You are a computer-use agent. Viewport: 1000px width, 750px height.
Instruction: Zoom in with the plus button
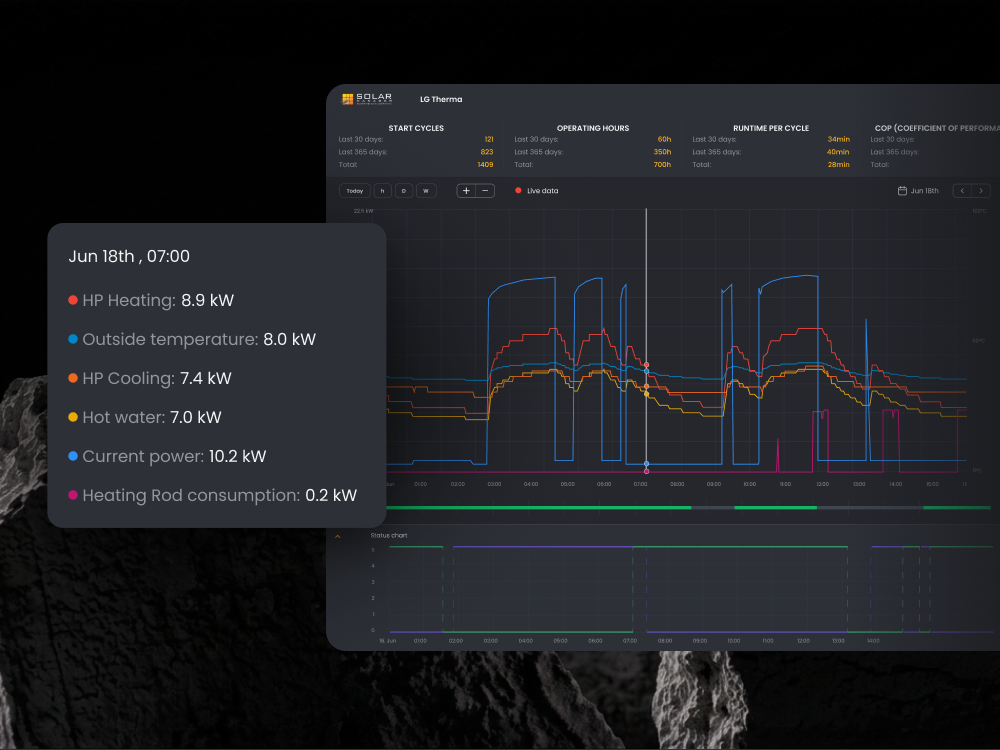pos(466,191)
